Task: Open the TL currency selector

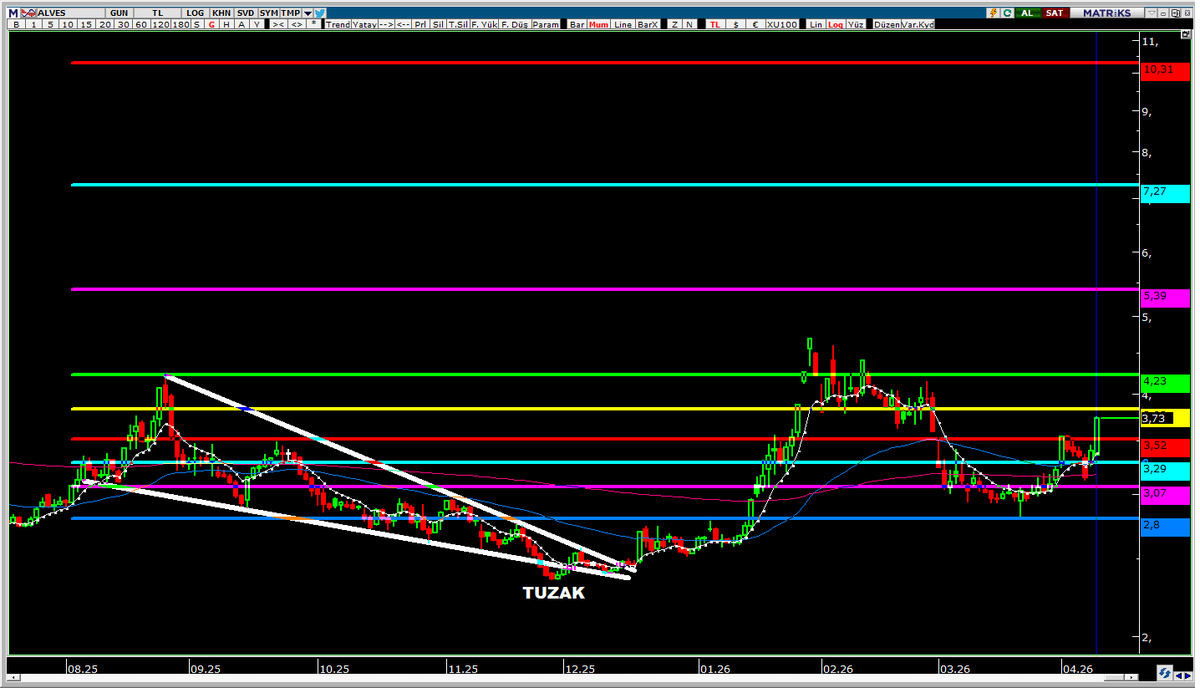Action: pyautogui.click(x=157, y=13)
